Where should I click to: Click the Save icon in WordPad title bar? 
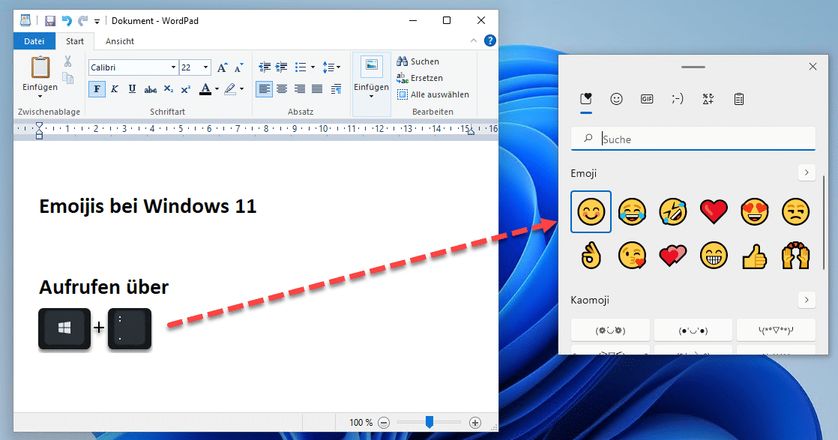(x=50, y=21)
